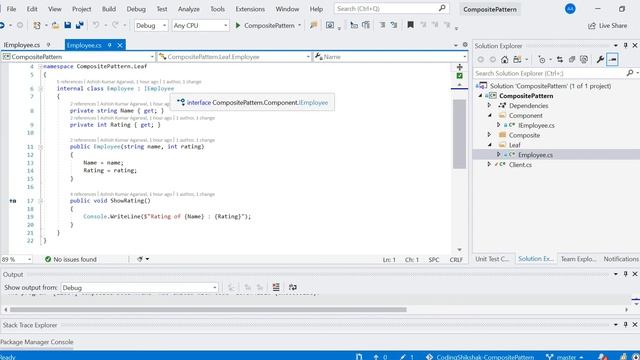The width and height of the screenshot is (640, 360).
Task: Click No issues found indicator
Action: pos(71,259)
